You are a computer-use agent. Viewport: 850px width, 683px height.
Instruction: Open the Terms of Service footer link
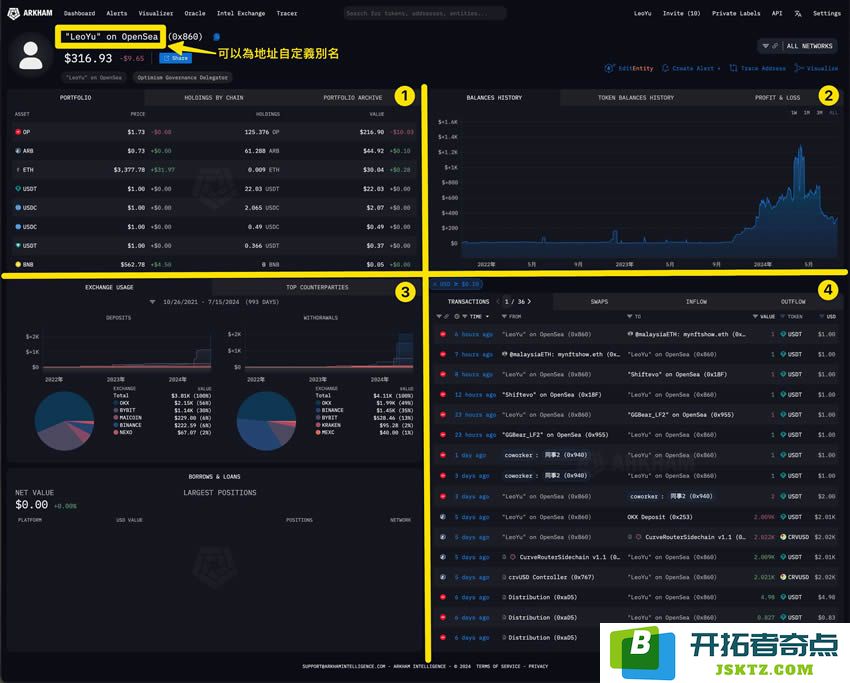[499, 666]
